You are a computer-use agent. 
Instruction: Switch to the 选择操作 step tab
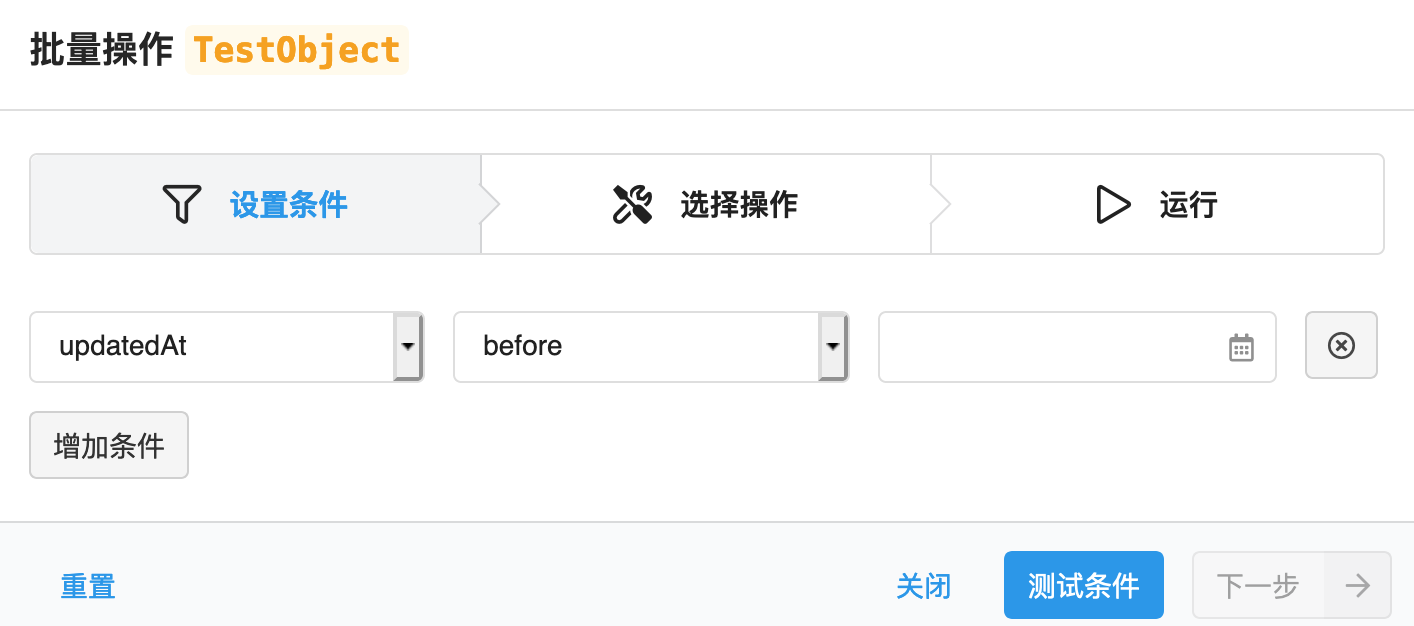(705, 203)
